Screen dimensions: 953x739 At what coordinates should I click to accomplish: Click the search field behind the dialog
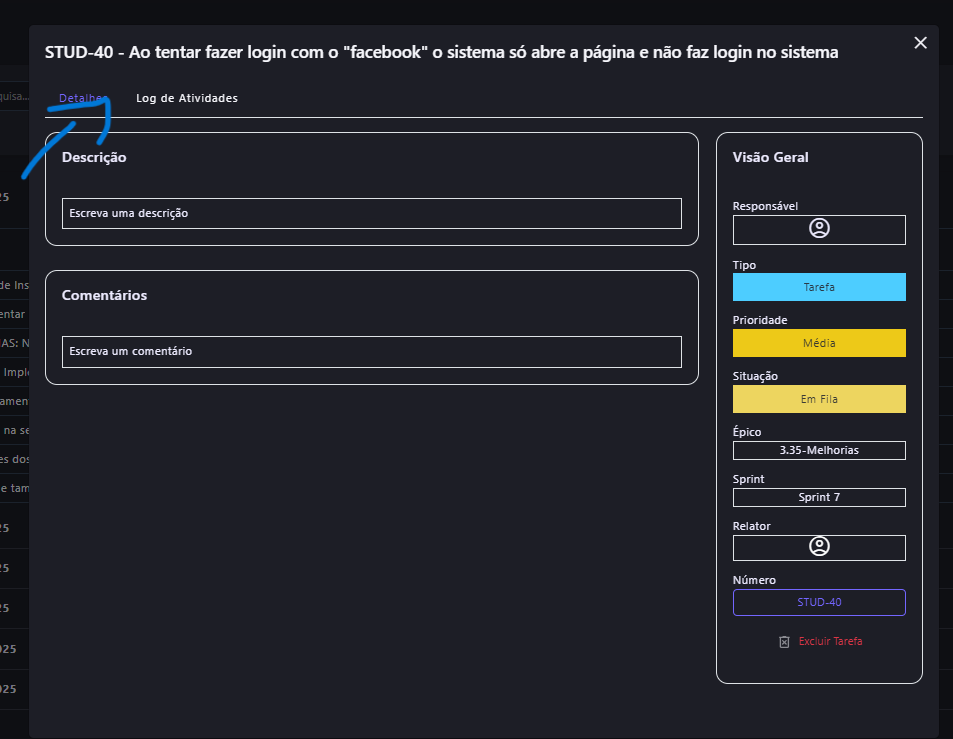14,96
